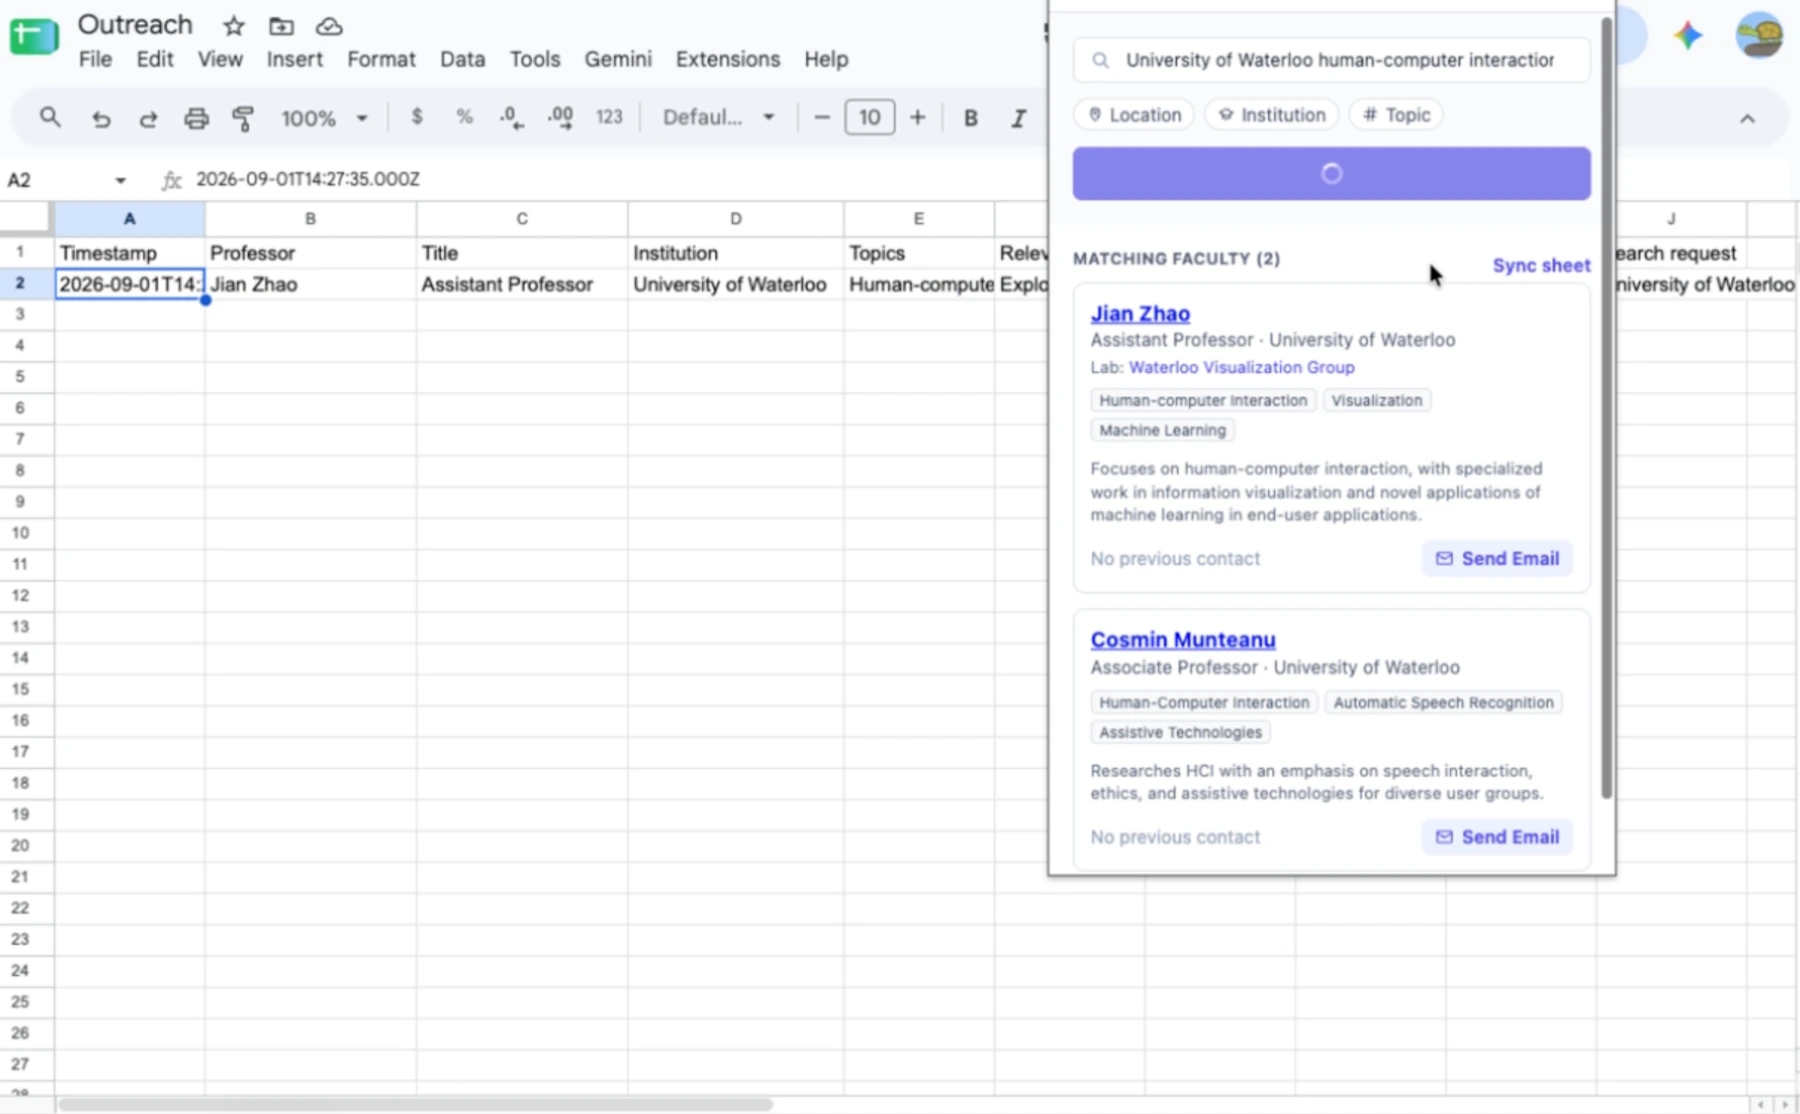Viewport: 1800px width, 1114px height.
Task: Format as currency with dollar icon
Action: [x=417, y=117]
